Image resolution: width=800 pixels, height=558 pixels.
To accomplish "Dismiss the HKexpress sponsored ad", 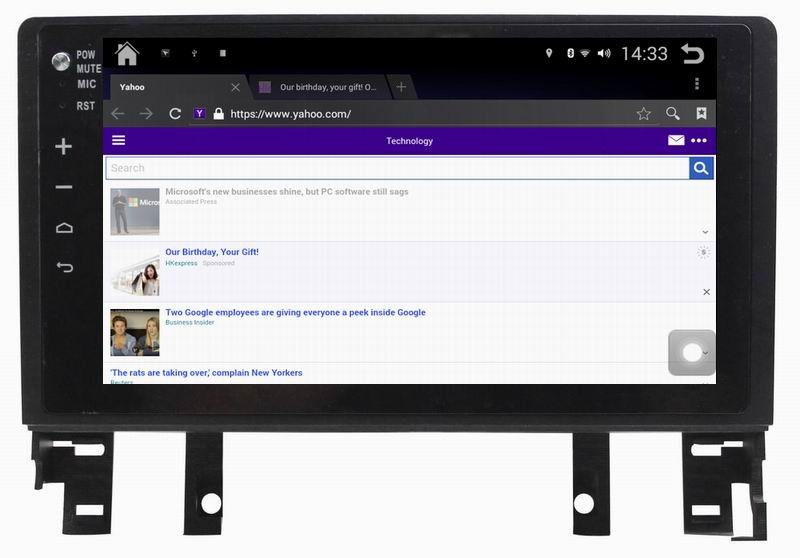I will coord(707,292).
